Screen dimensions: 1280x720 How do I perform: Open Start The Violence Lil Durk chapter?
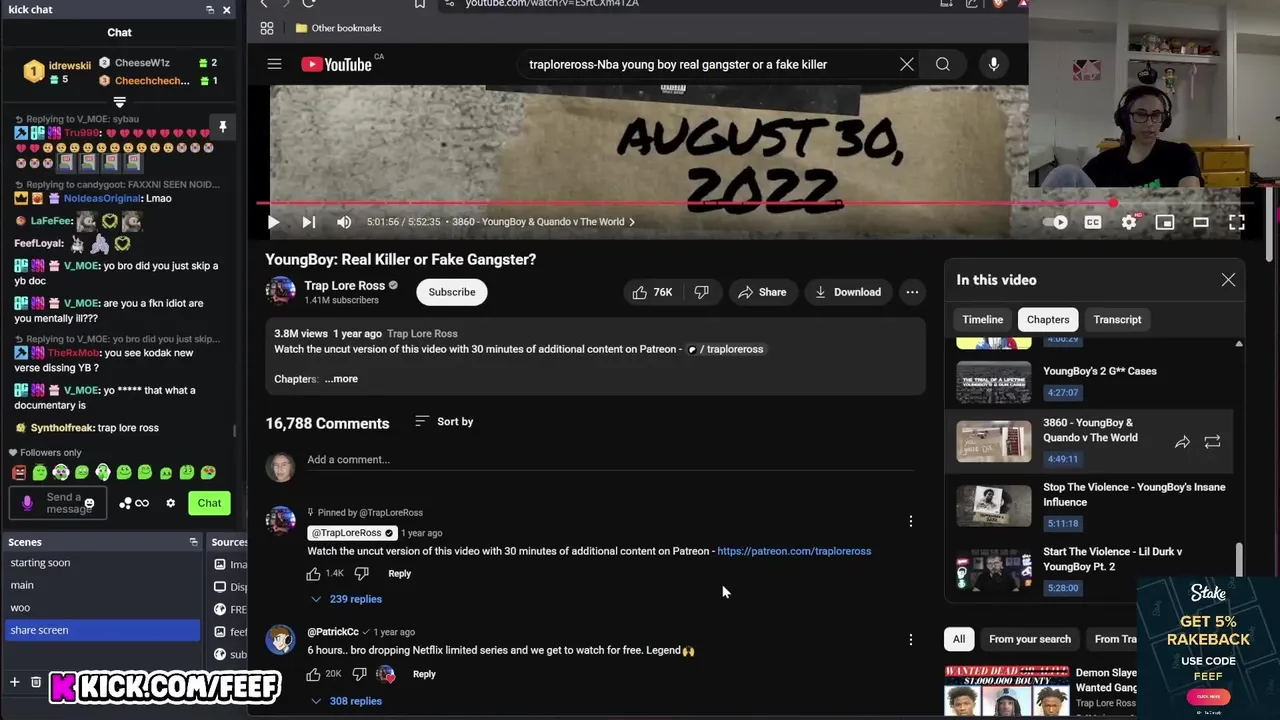click(x=1093, y=570)
